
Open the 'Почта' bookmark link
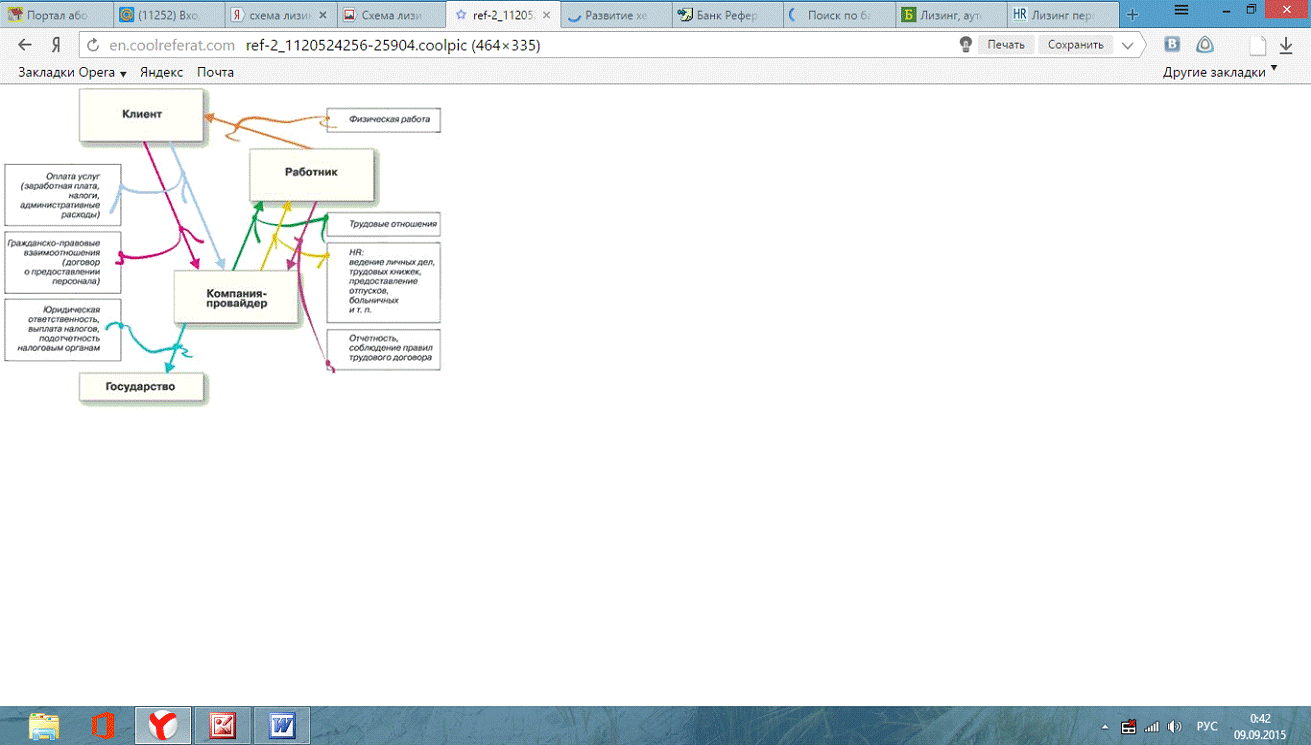tap(215, 73)
